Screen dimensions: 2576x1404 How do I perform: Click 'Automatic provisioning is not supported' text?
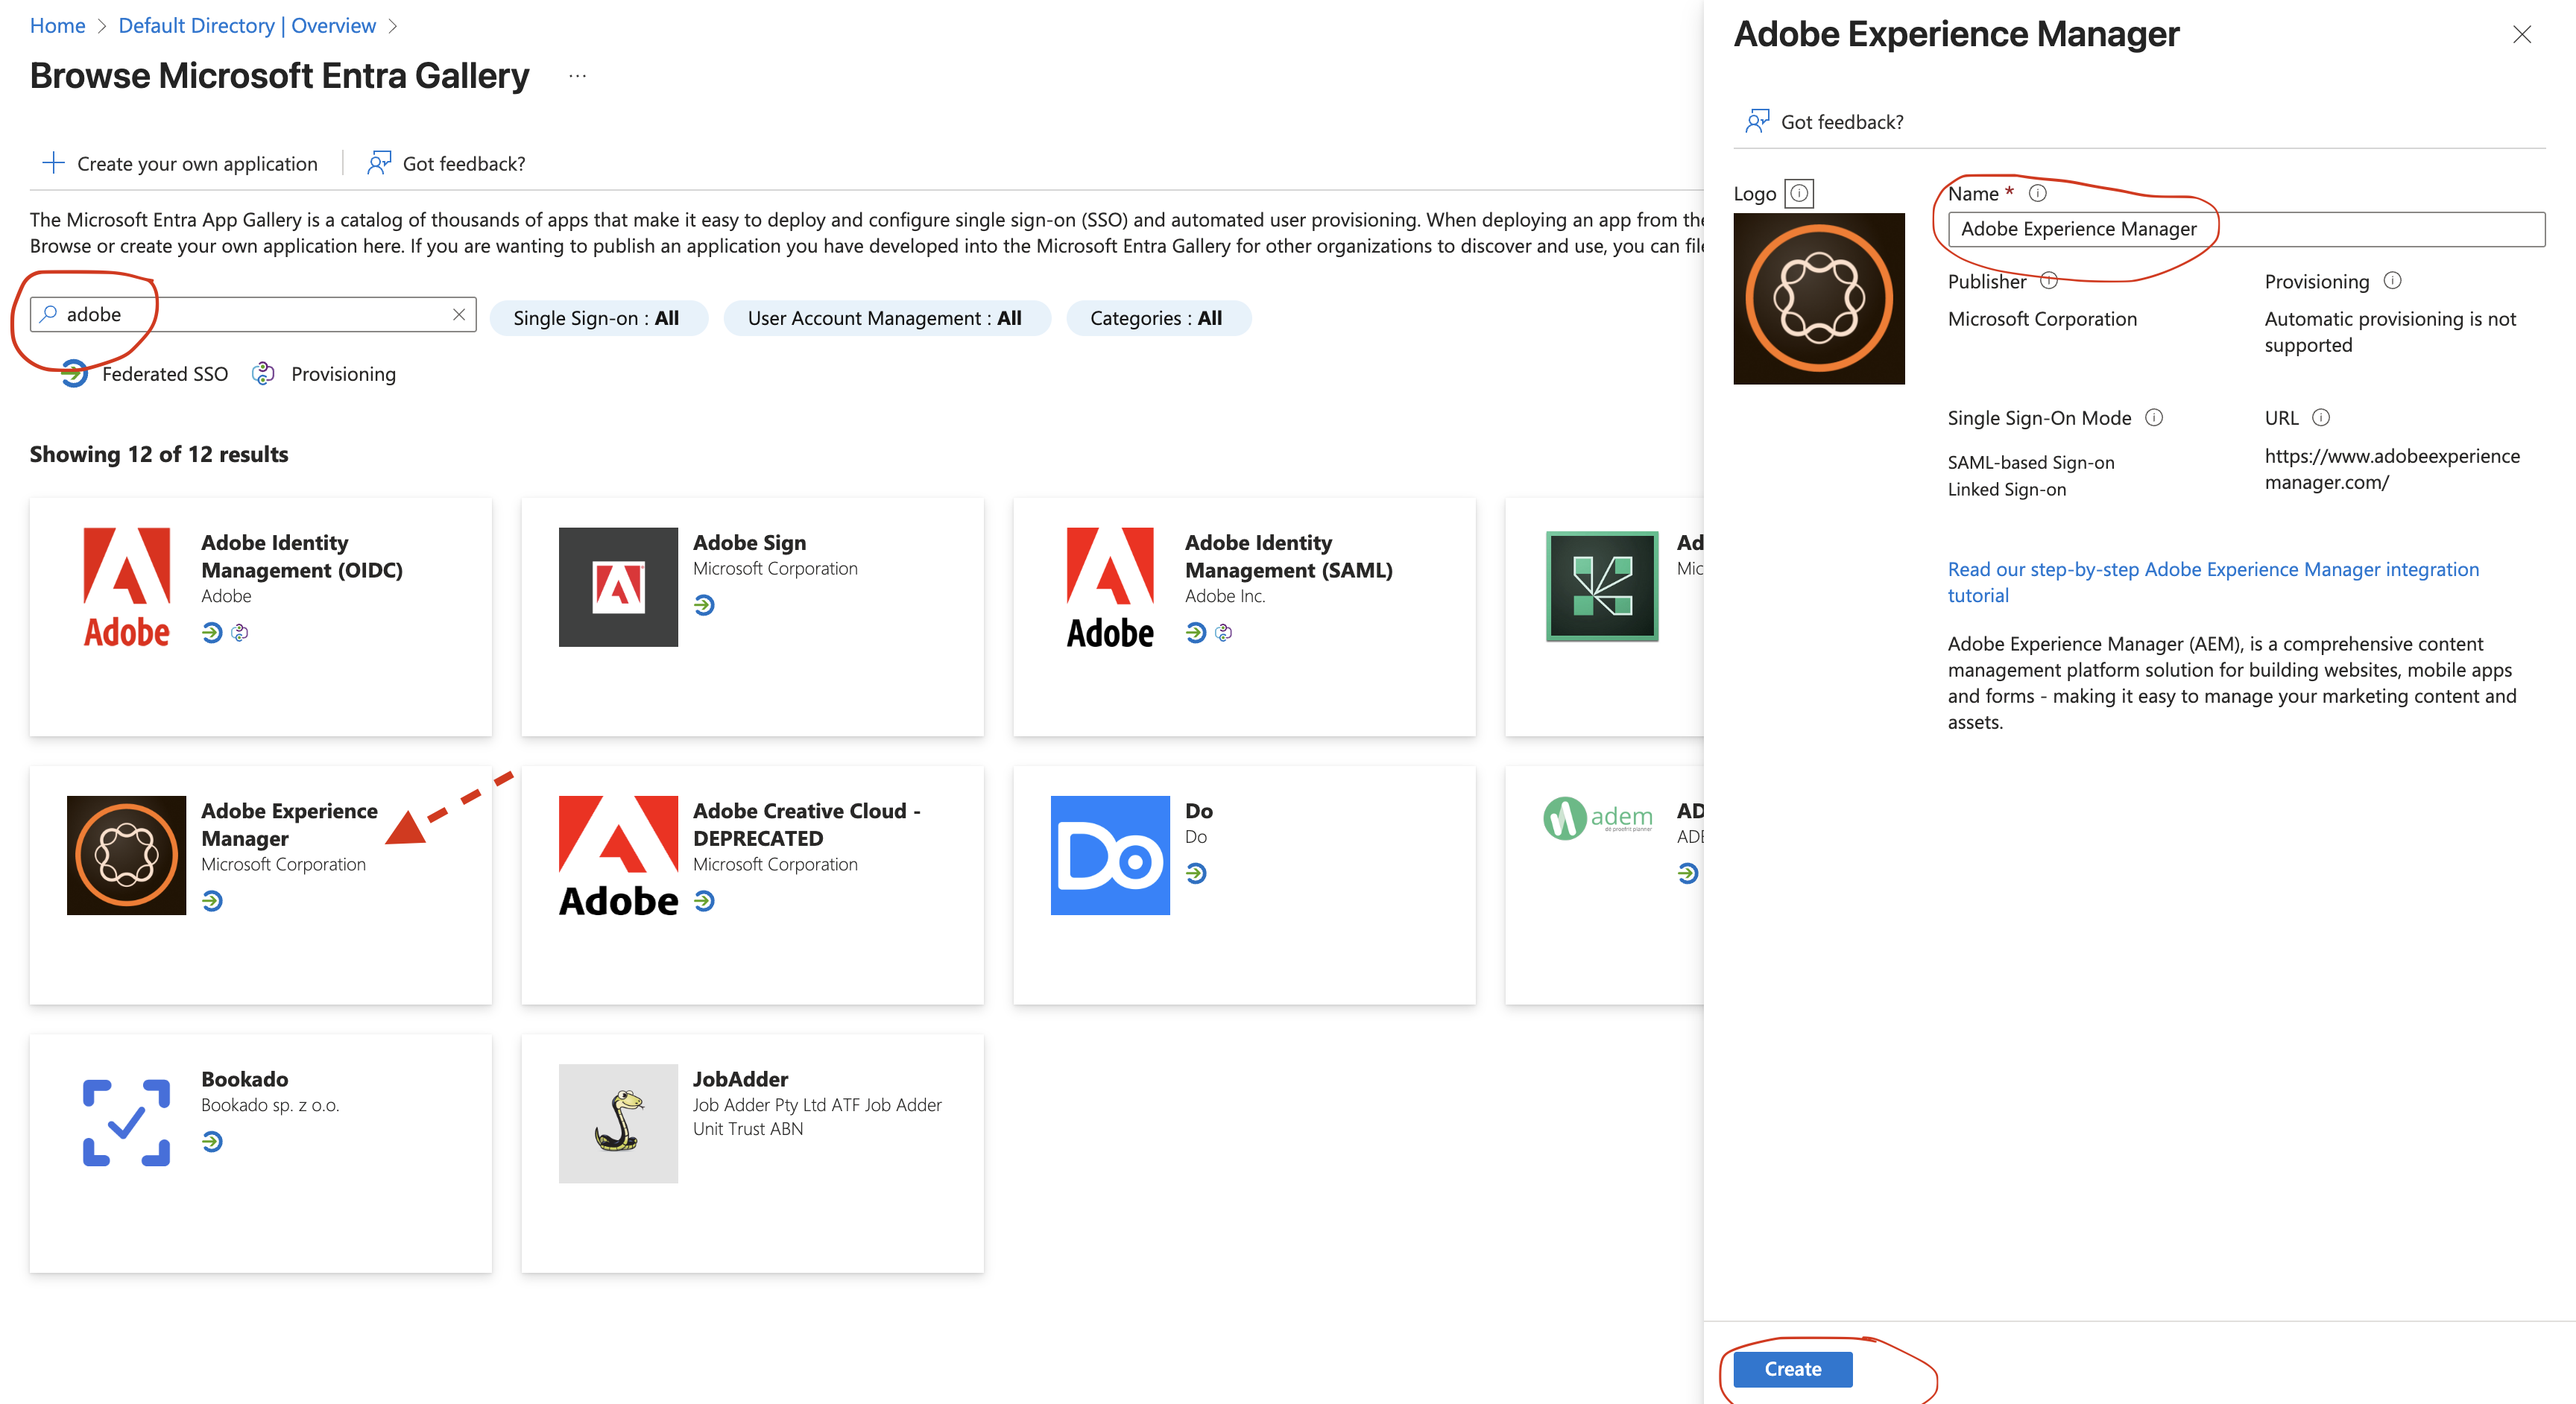(x=2390, y=332)
